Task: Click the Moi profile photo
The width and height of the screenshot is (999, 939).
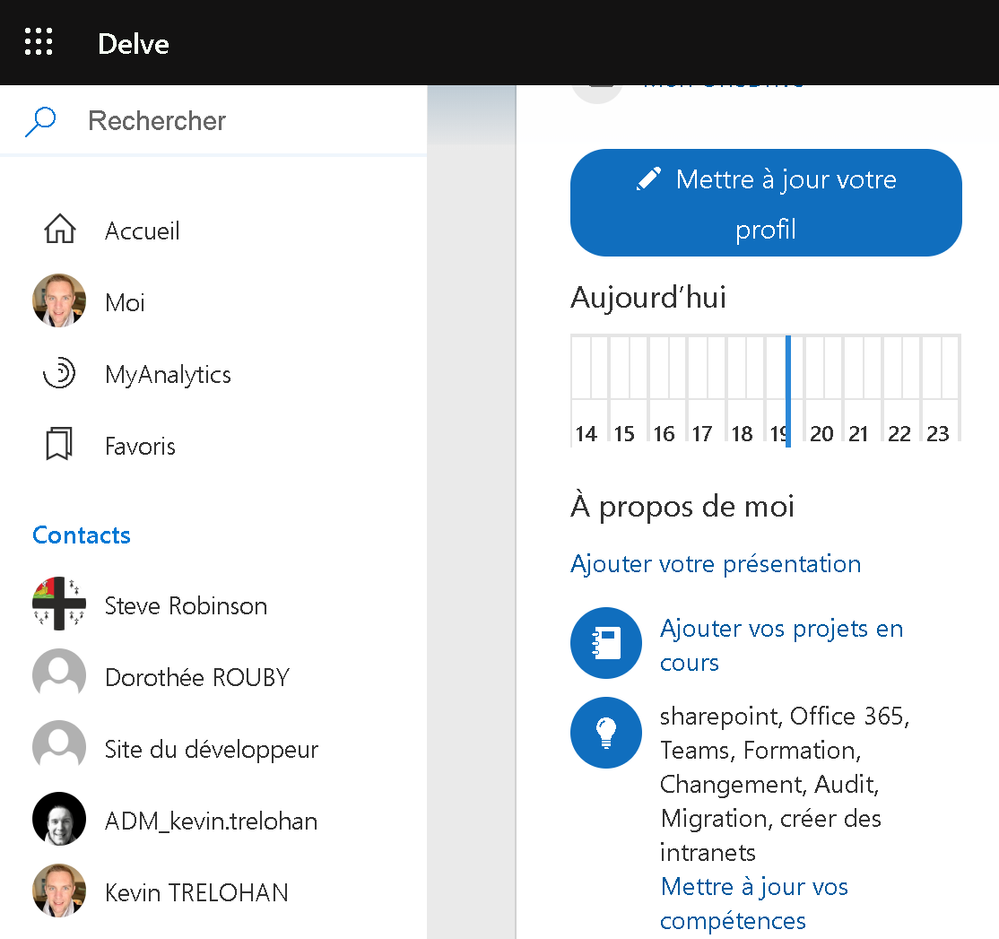Action: (59, 301)
